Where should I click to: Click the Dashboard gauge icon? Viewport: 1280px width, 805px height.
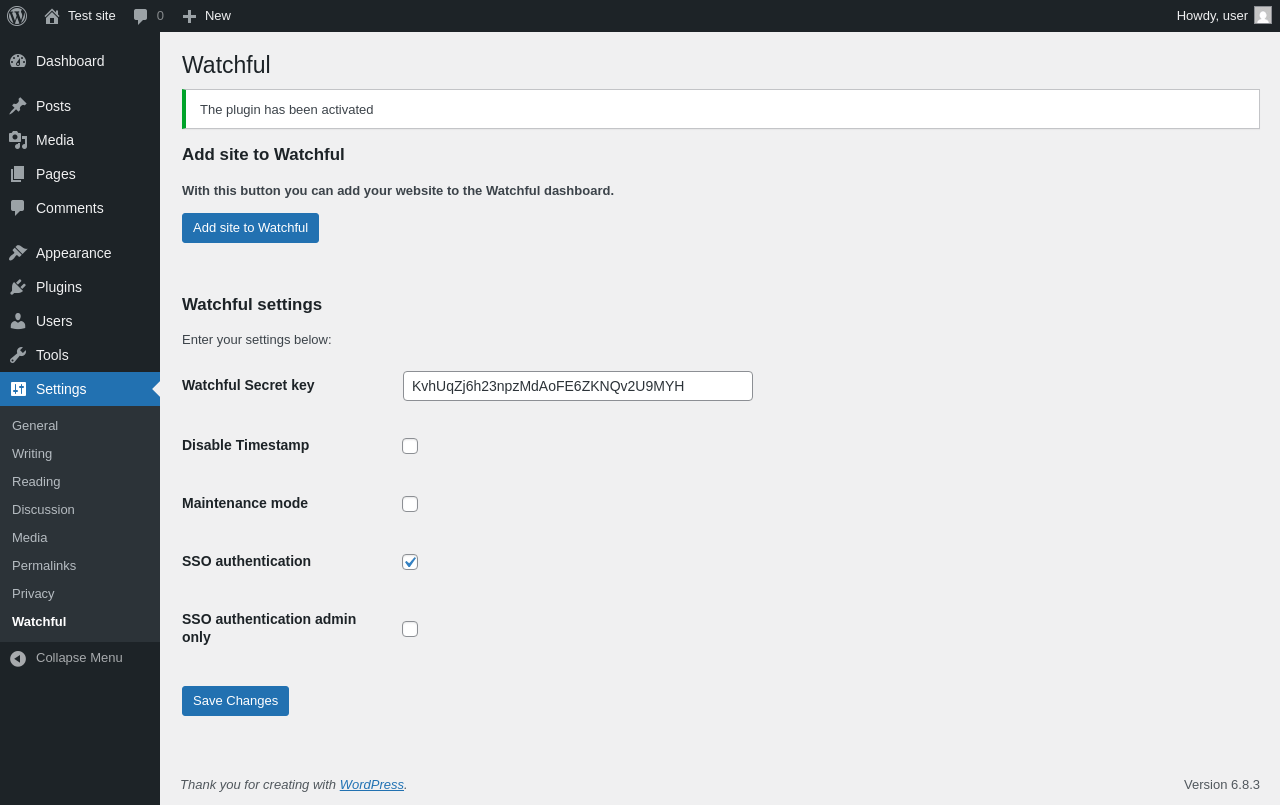pos(18,61)
